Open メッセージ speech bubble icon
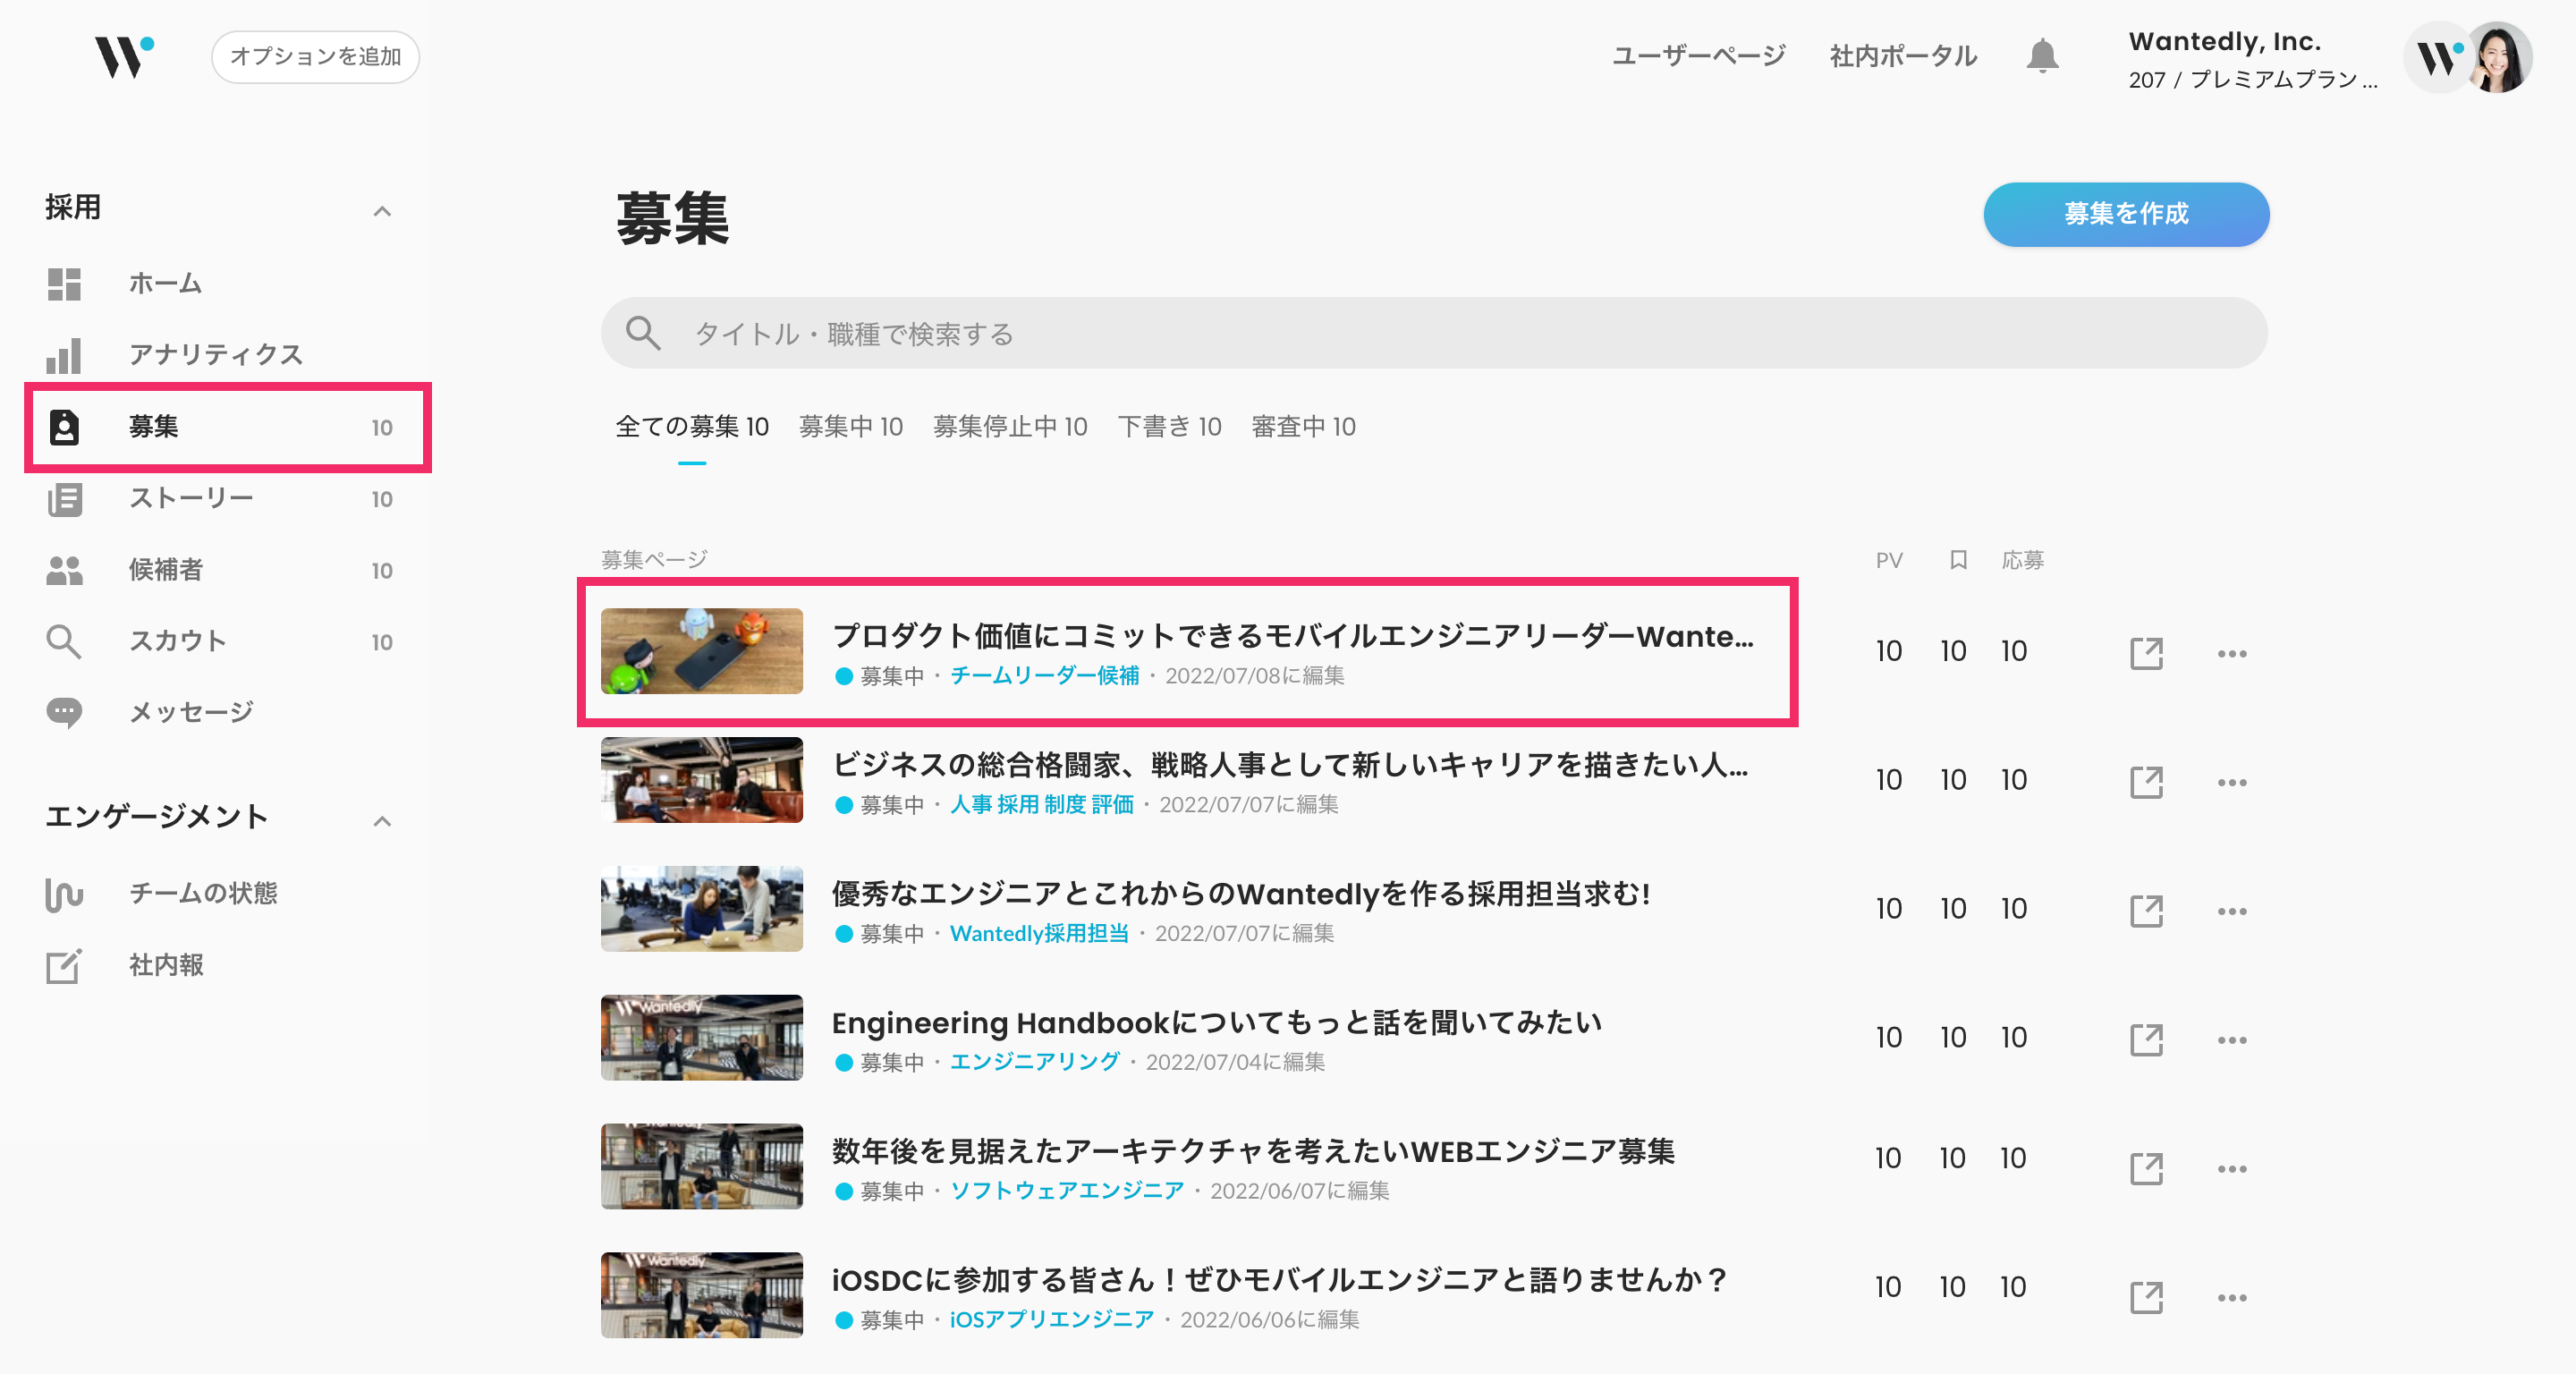The width and height of the screenshot is (2576, 1374). [64, 712]
